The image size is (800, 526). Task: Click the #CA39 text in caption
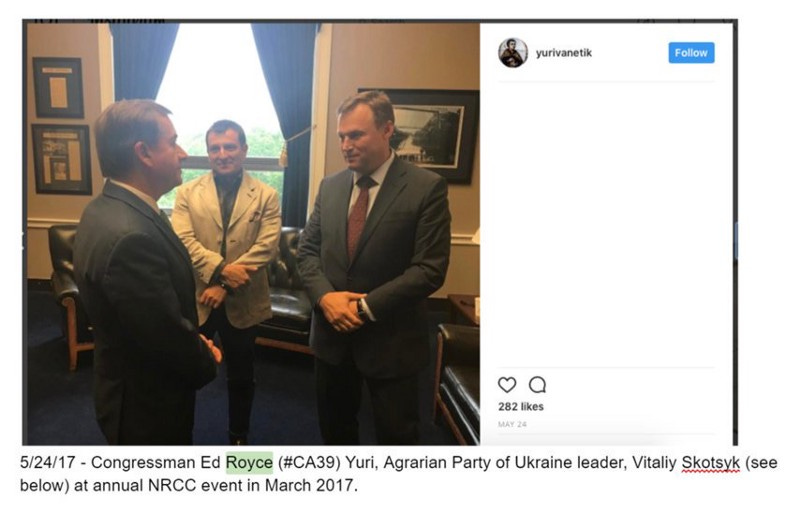(310, 463)
